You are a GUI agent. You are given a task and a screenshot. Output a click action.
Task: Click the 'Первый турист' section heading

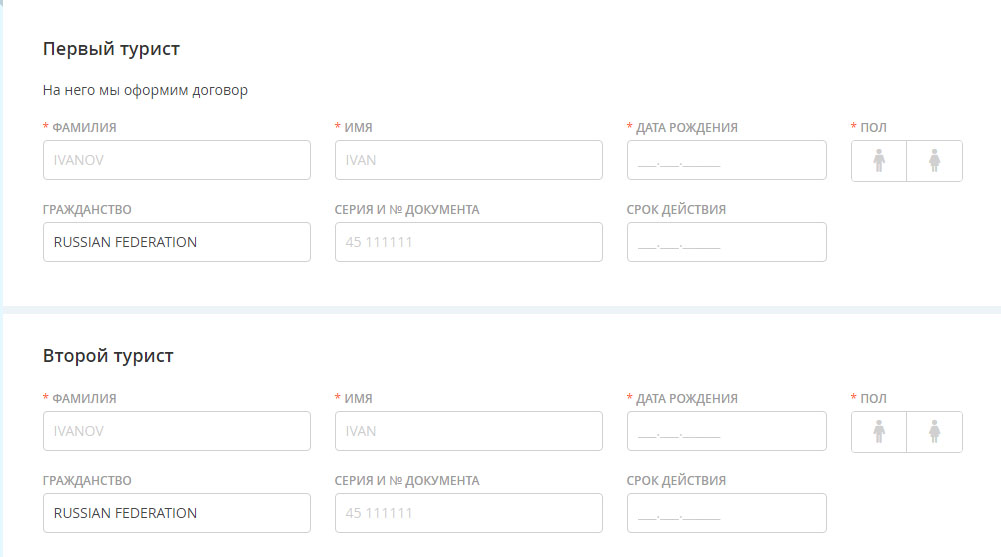111,49
